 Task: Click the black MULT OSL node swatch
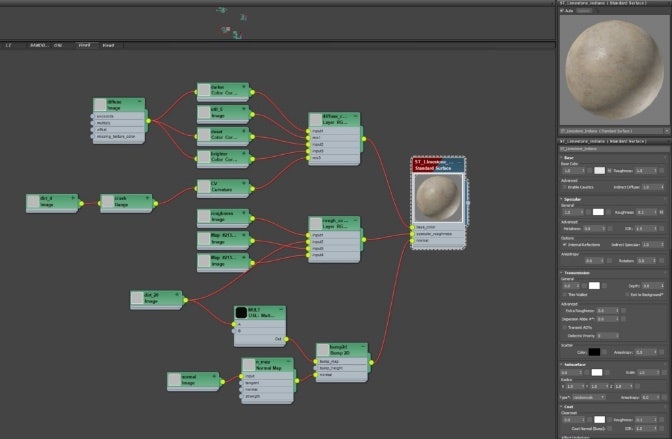(x=241, y=313)
